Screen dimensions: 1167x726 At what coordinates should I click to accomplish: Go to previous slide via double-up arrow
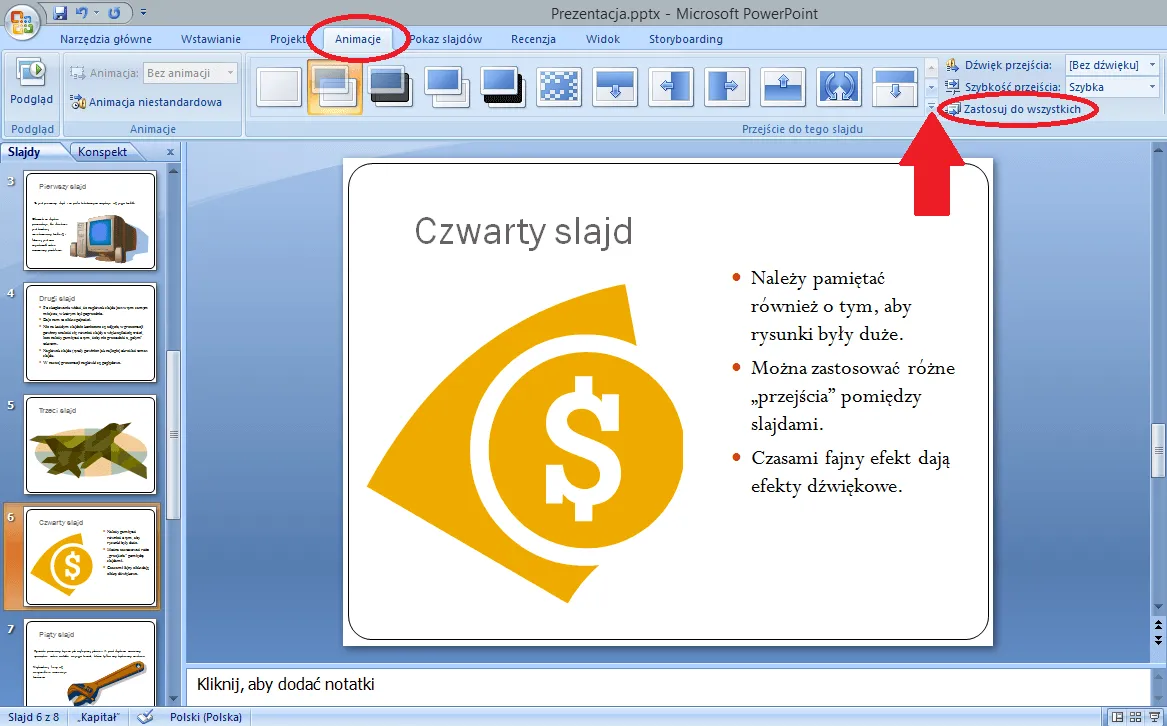(1158, 627)
